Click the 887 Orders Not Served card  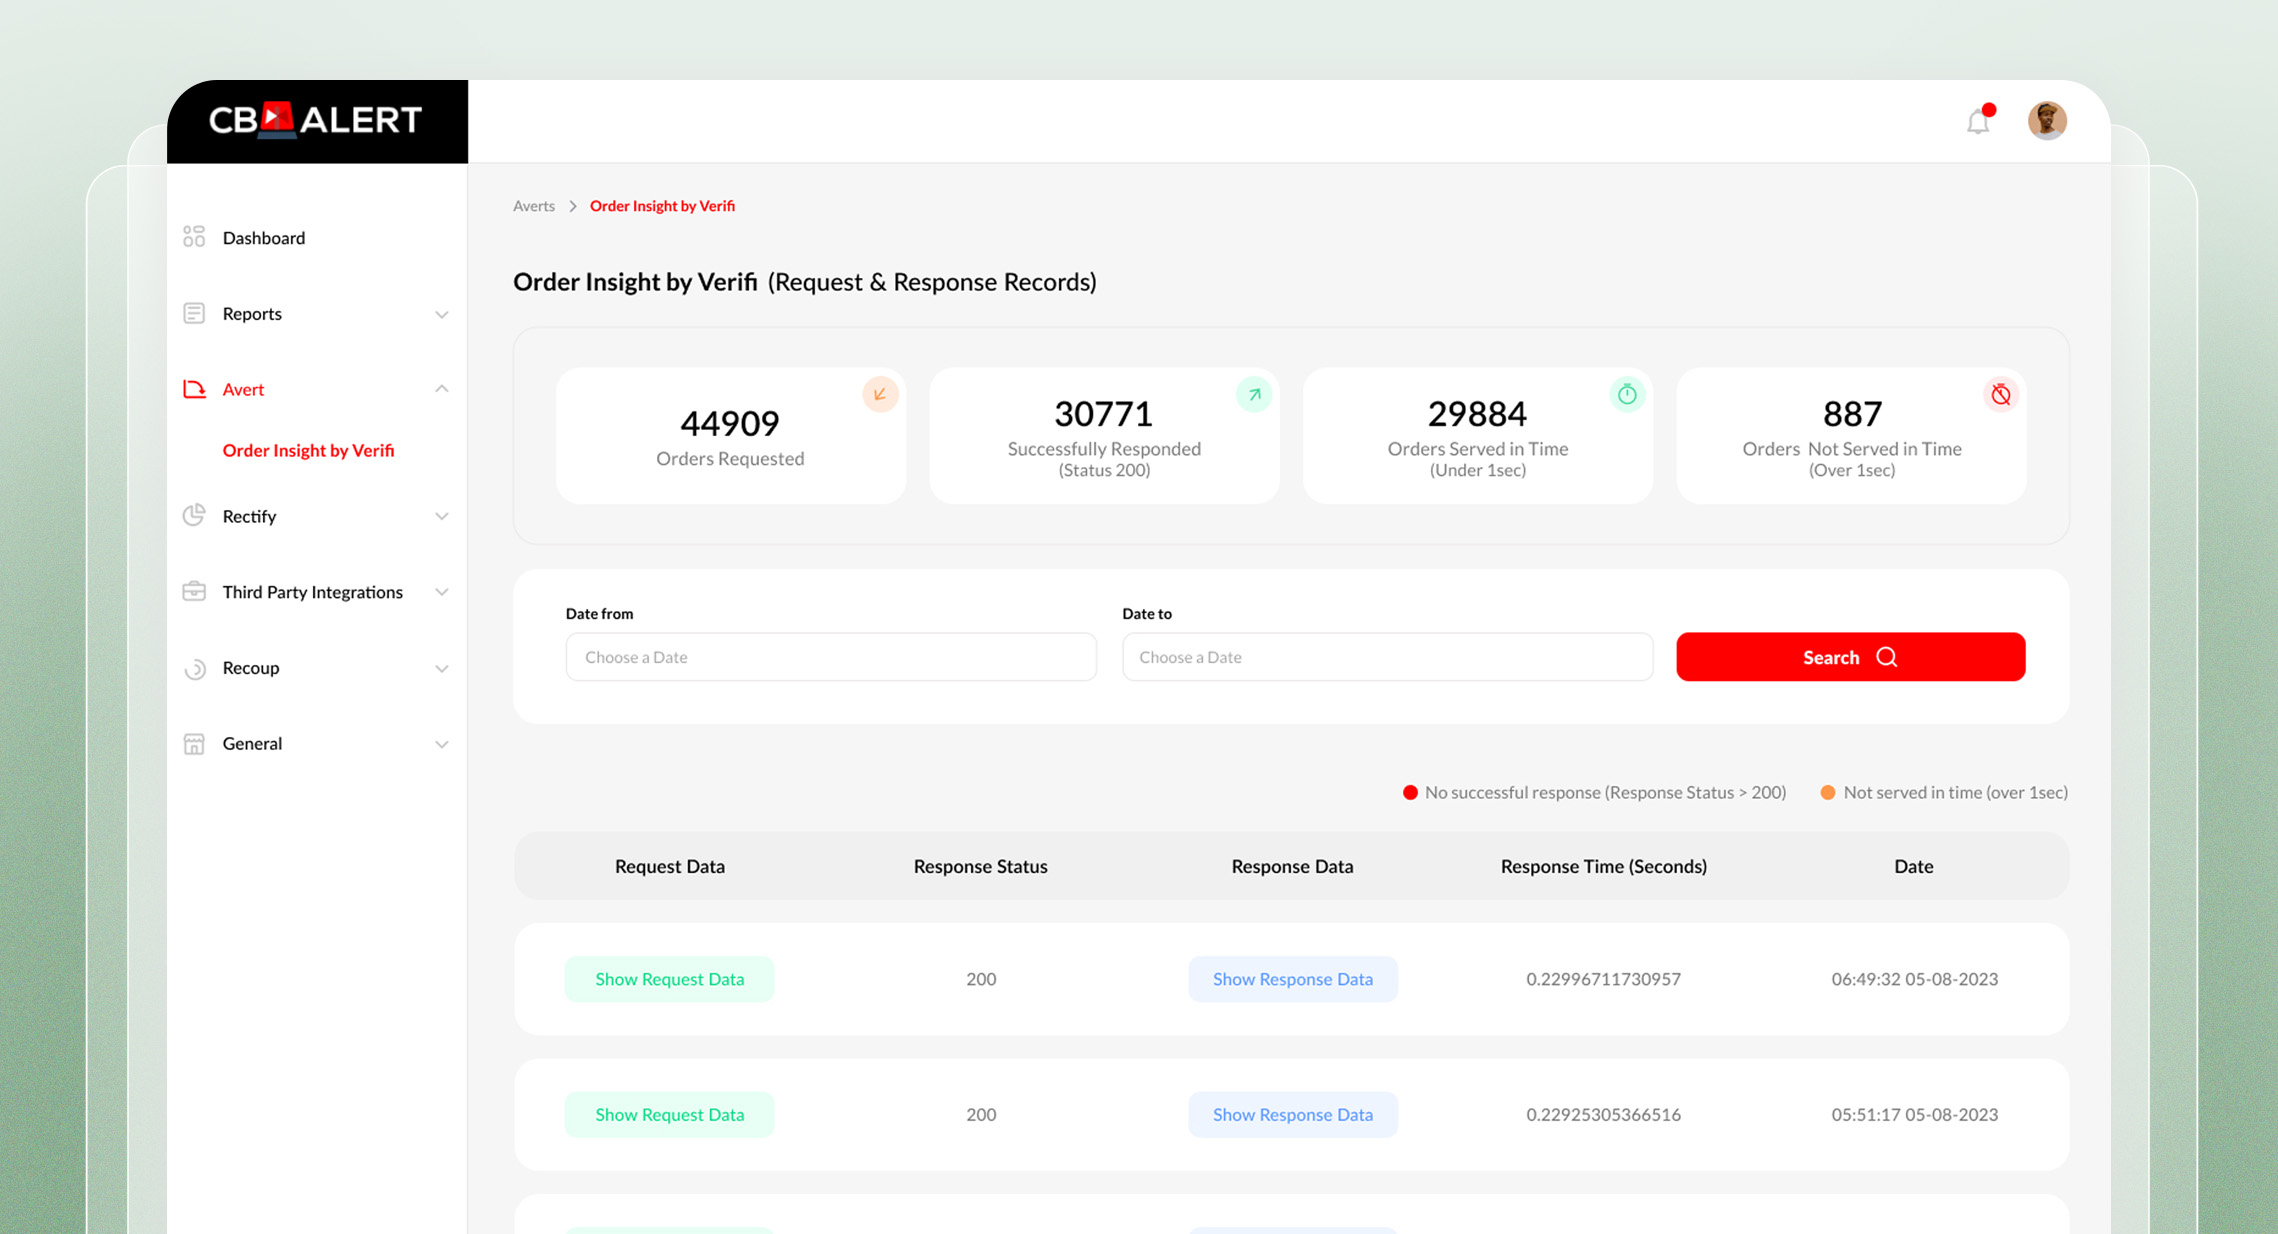(1851, 435)
